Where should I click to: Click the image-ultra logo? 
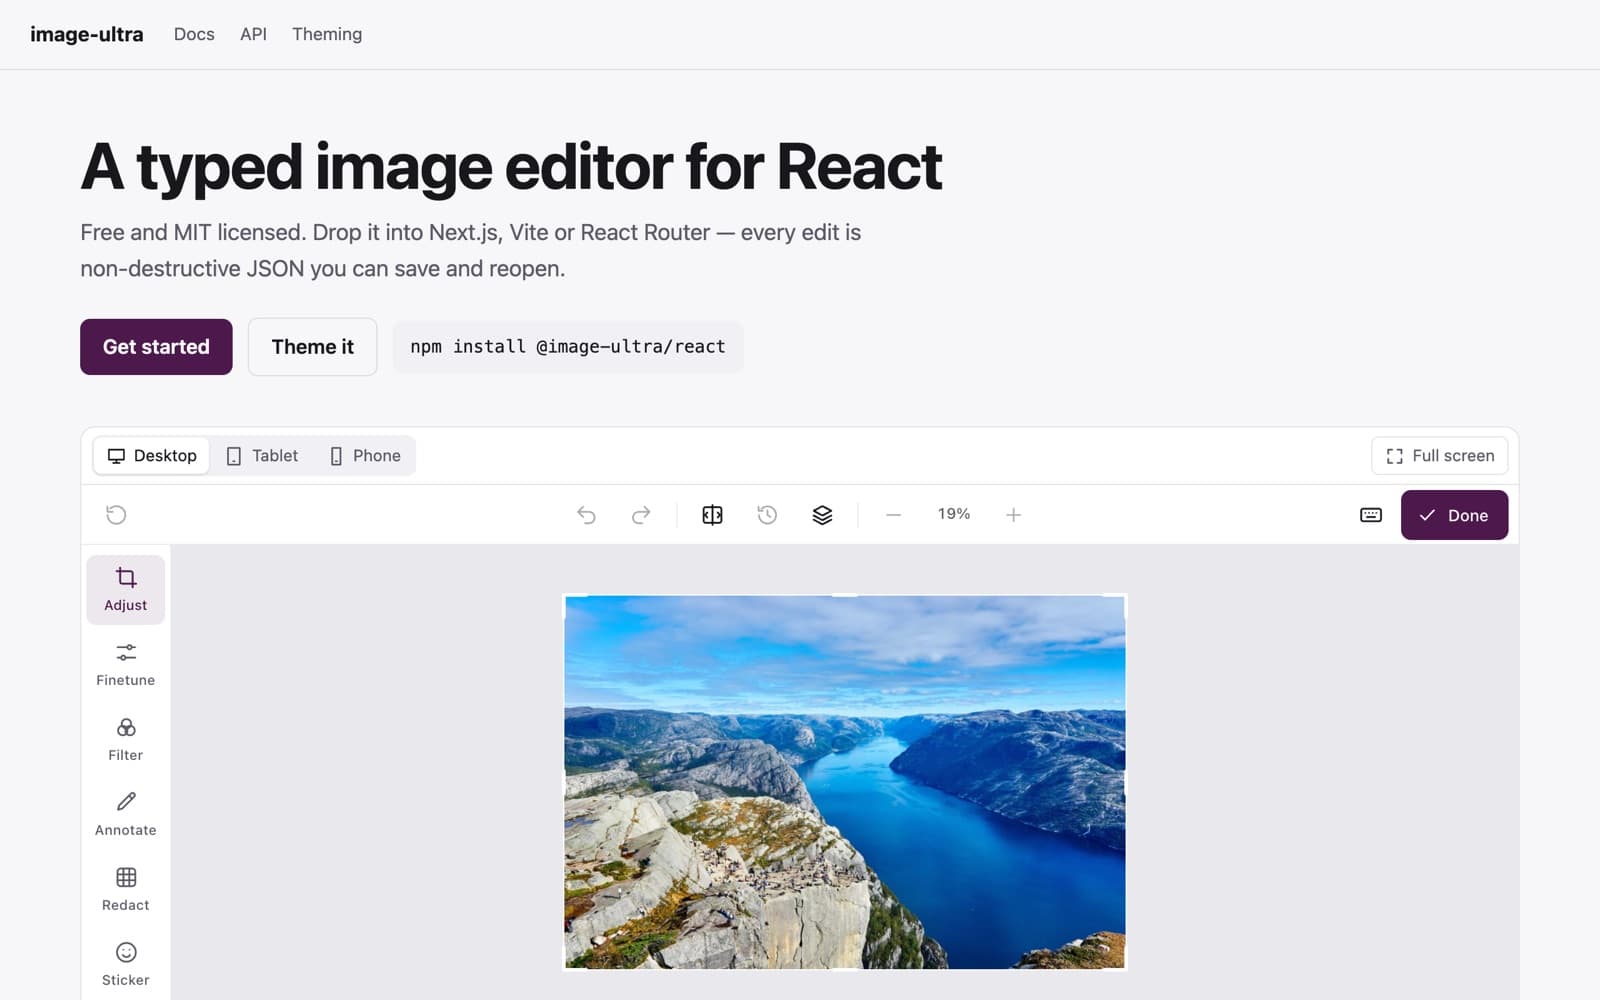(x=87, y=34)
